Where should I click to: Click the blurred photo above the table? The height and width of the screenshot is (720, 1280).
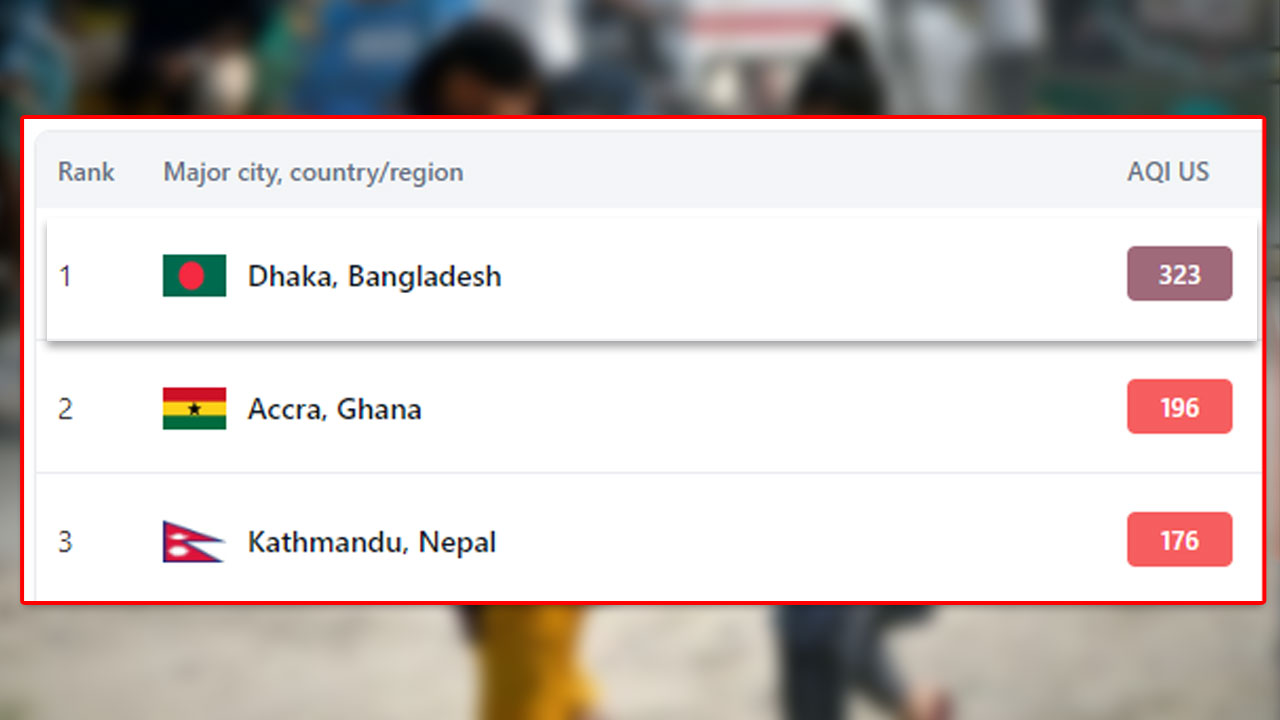click(x=640, y=57)
